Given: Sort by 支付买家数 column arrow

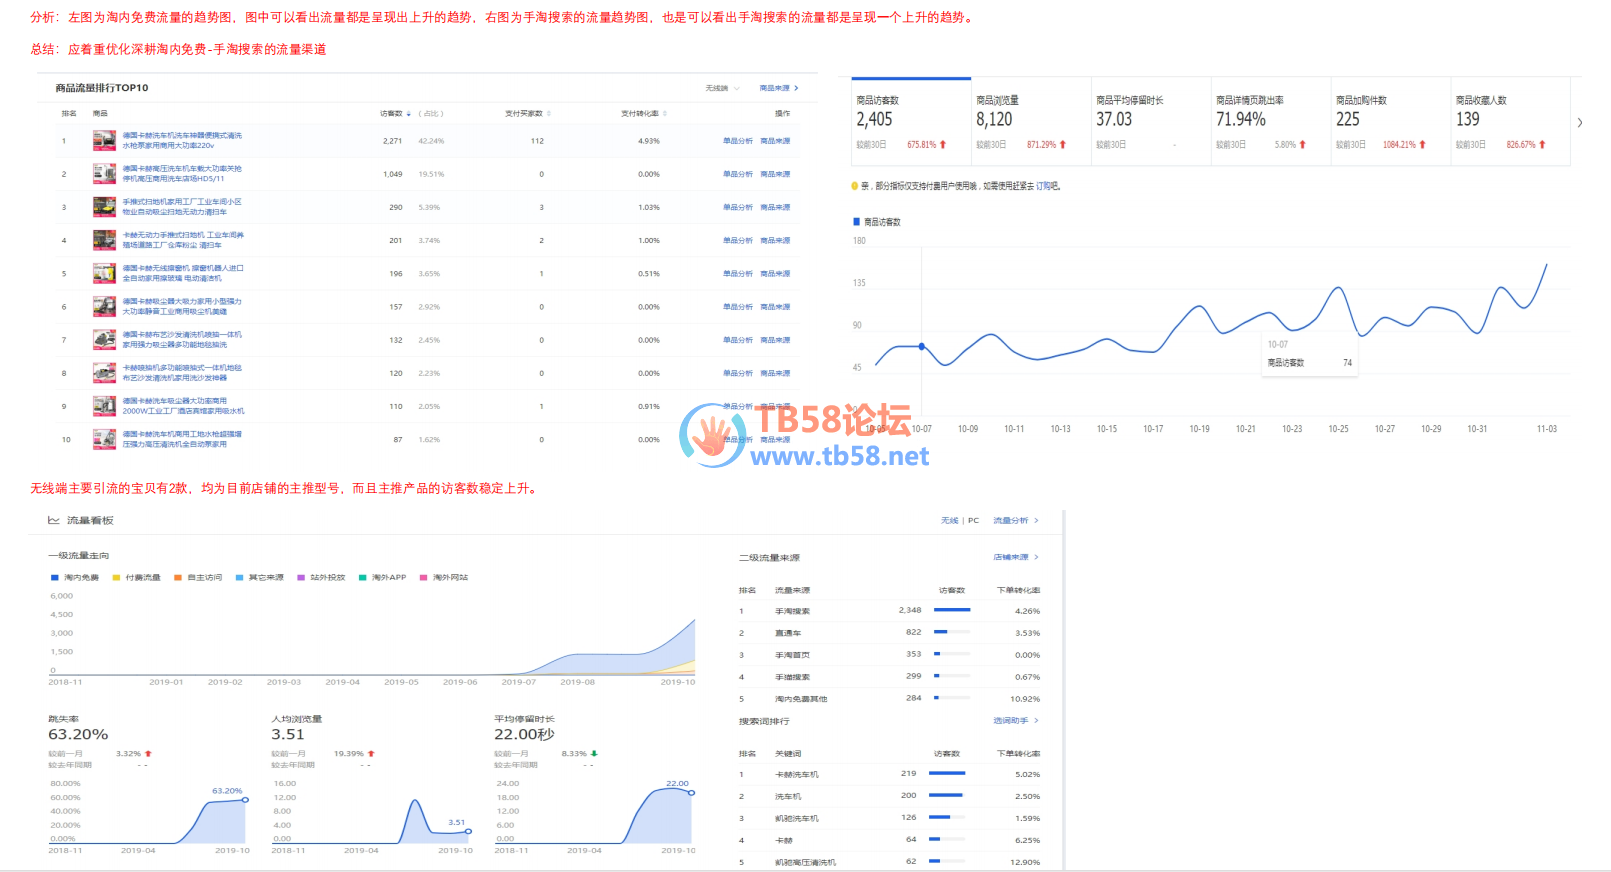Looking at the screenshot, I should pos(549,113).
